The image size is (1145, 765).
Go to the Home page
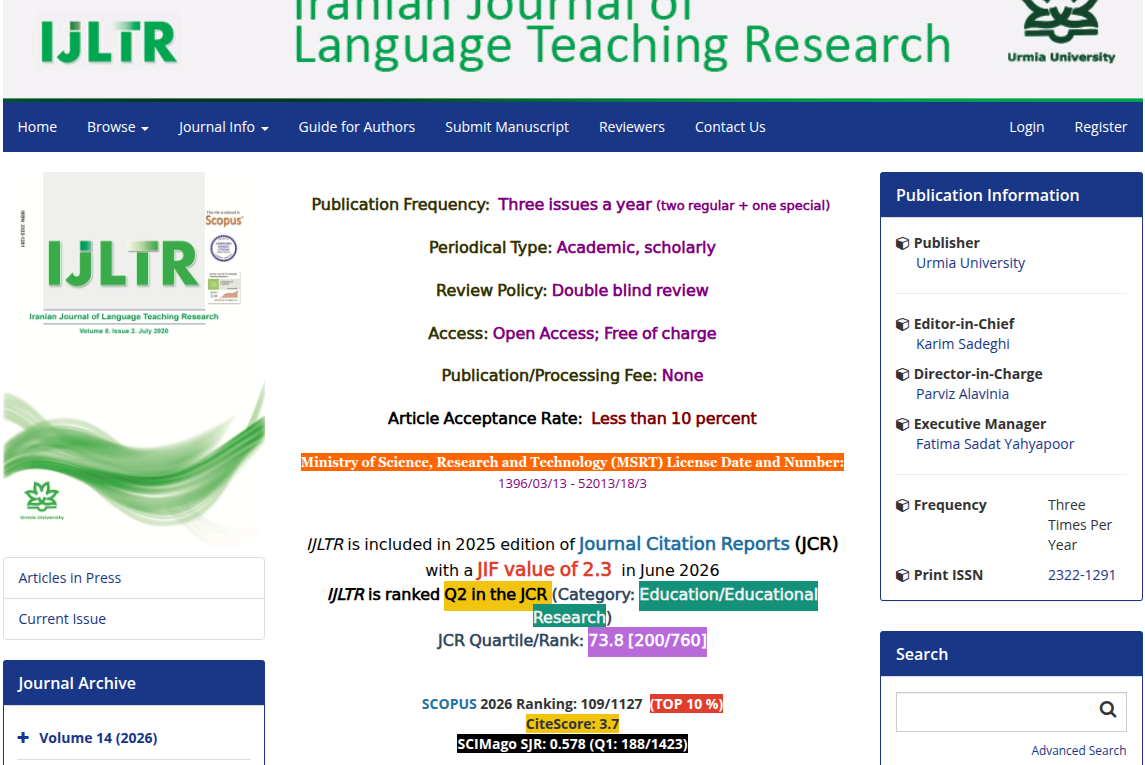coord(37,127)
